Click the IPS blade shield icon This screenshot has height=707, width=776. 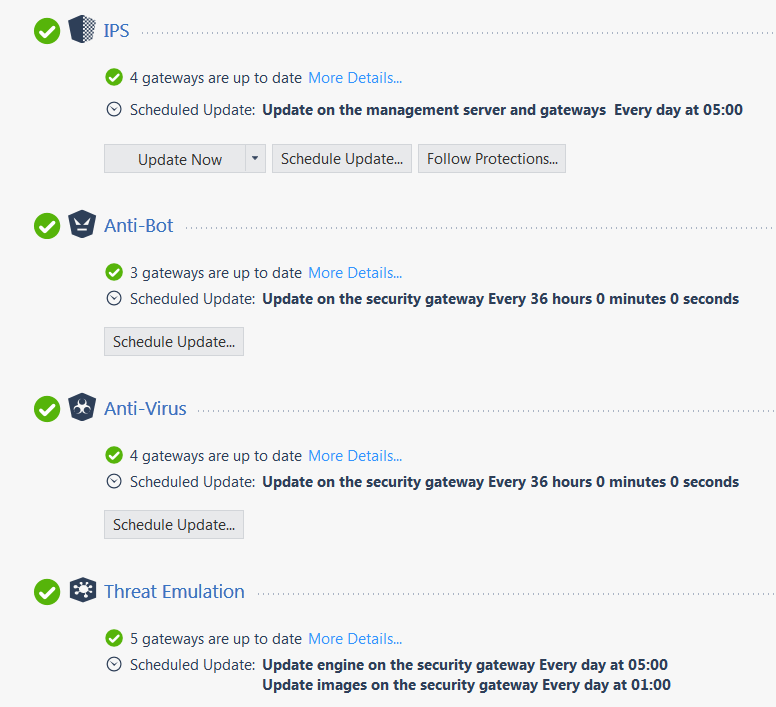(82, 29)
